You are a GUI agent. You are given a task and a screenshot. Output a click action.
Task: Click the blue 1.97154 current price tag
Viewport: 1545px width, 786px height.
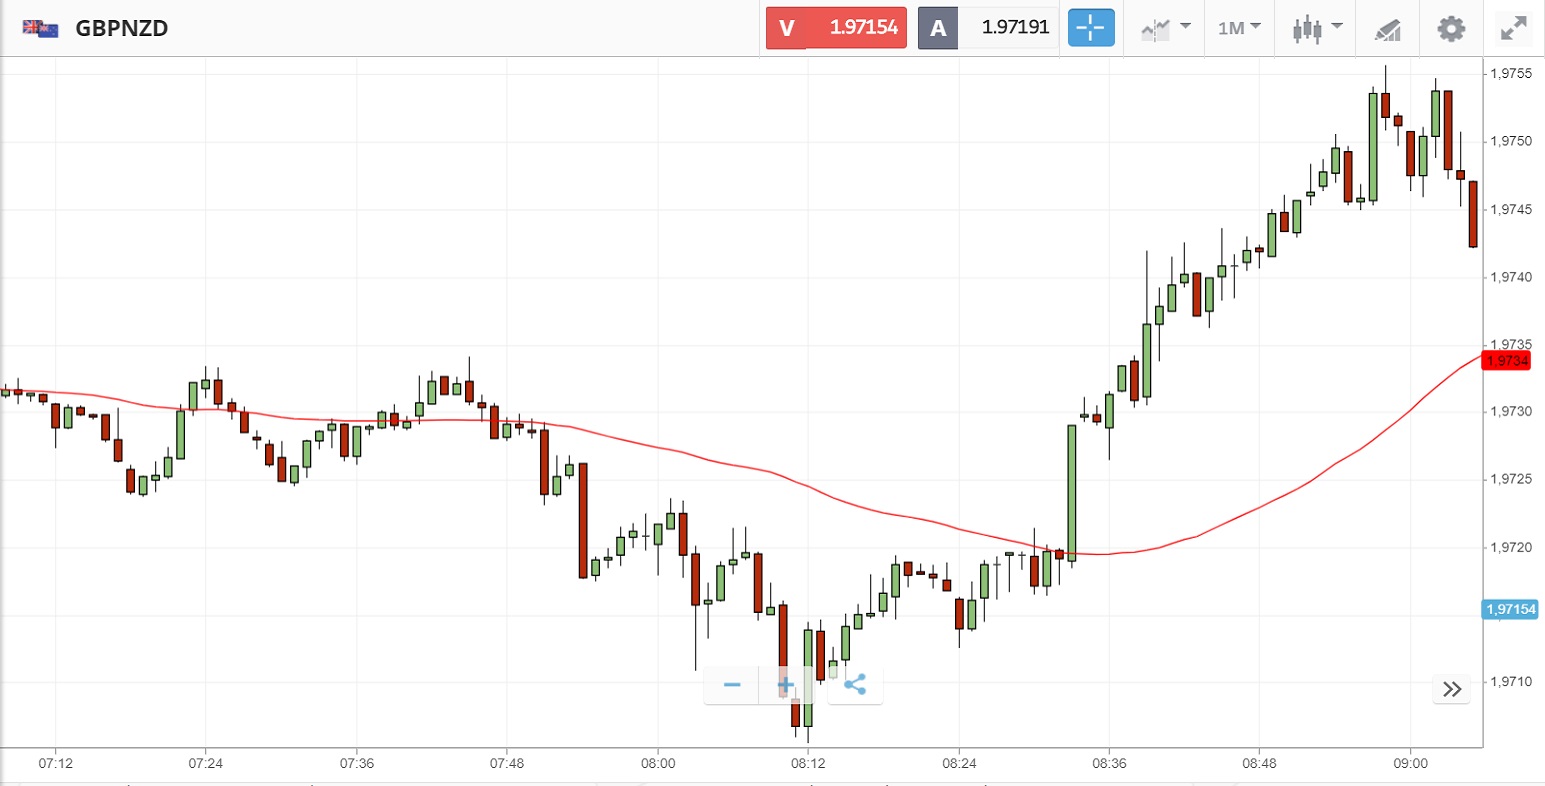click(x=1510, y=609)
